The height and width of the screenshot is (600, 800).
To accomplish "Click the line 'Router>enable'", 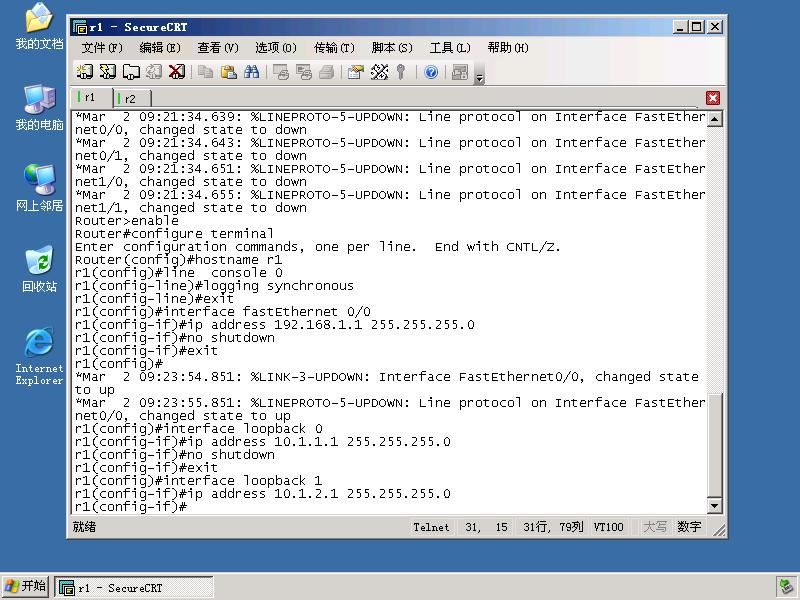I will (x=127, y=221).
